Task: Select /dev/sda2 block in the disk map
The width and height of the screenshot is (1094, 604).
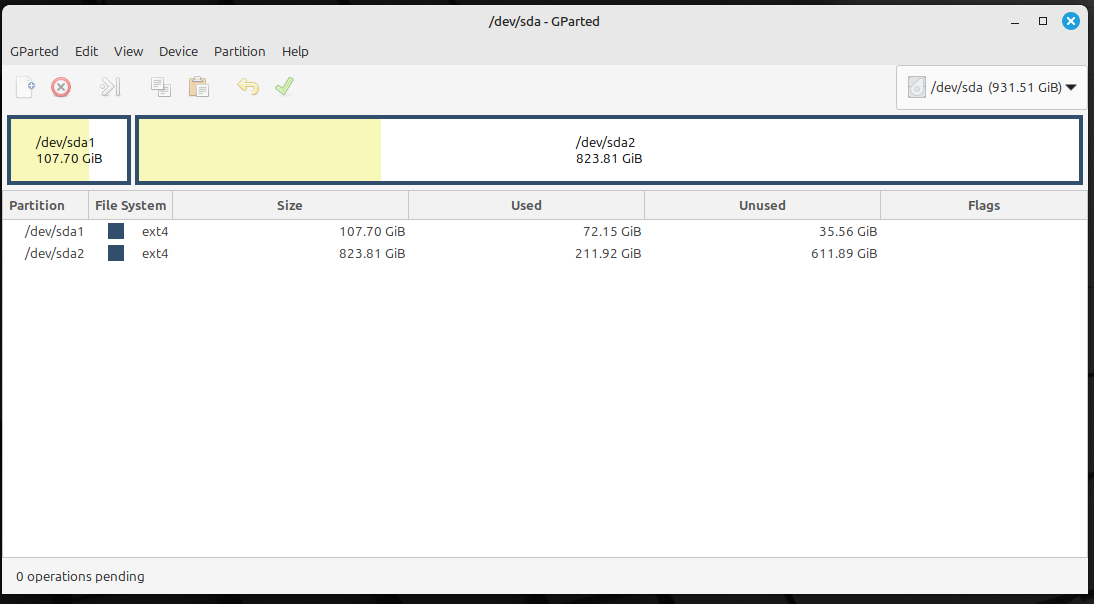Action: [x=608, y=150]
